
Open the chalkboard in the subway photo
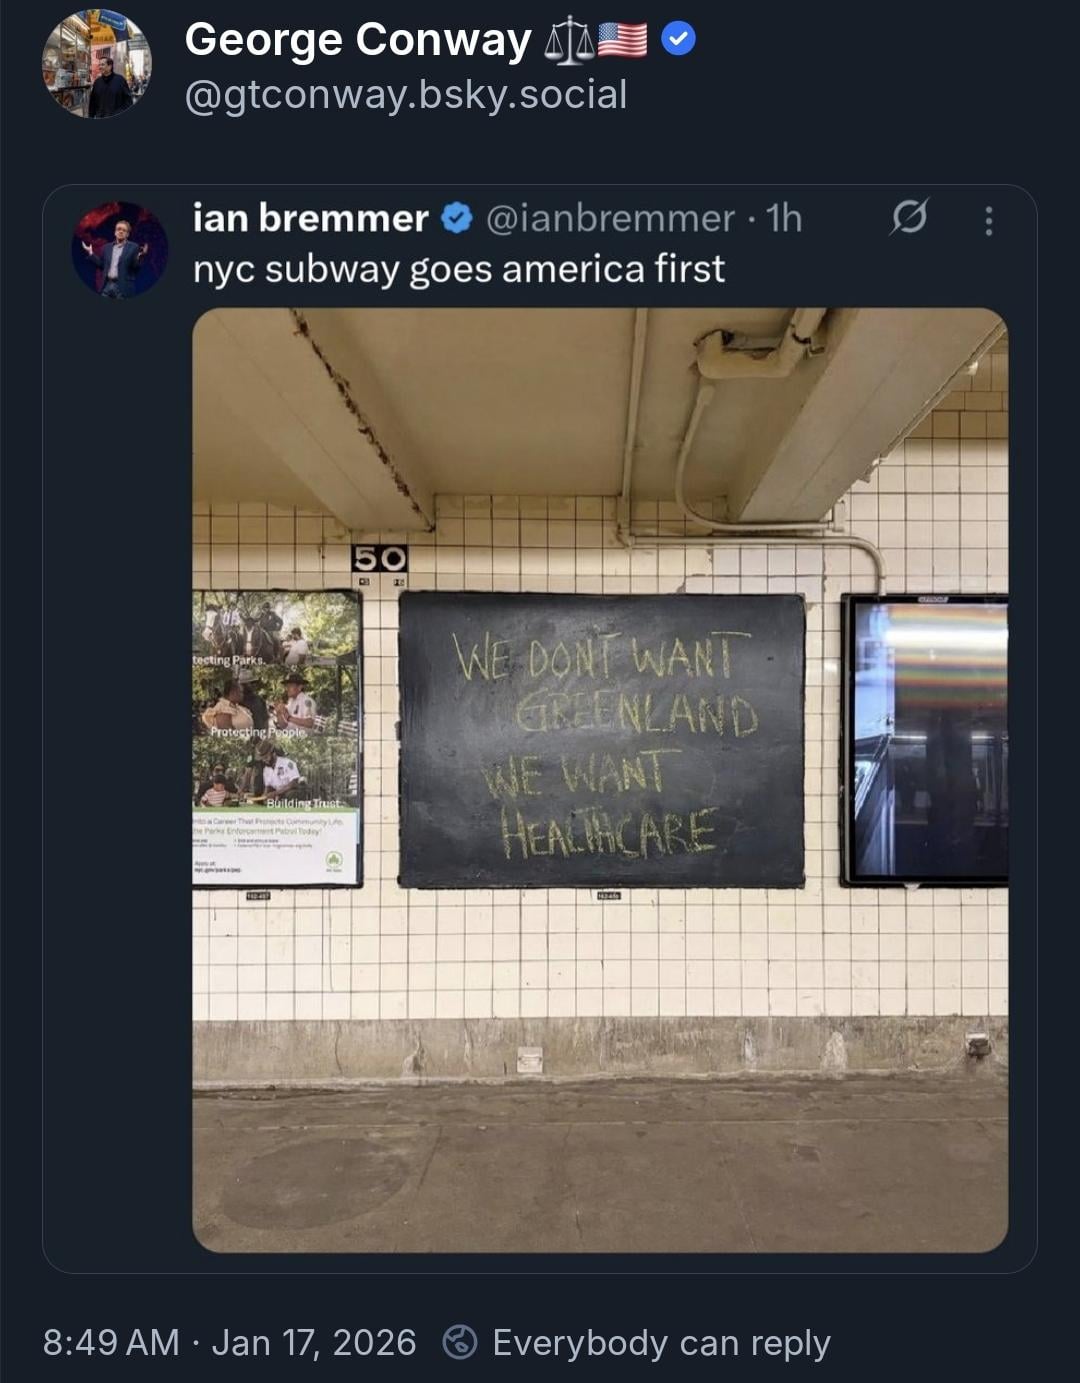point(601,740)
